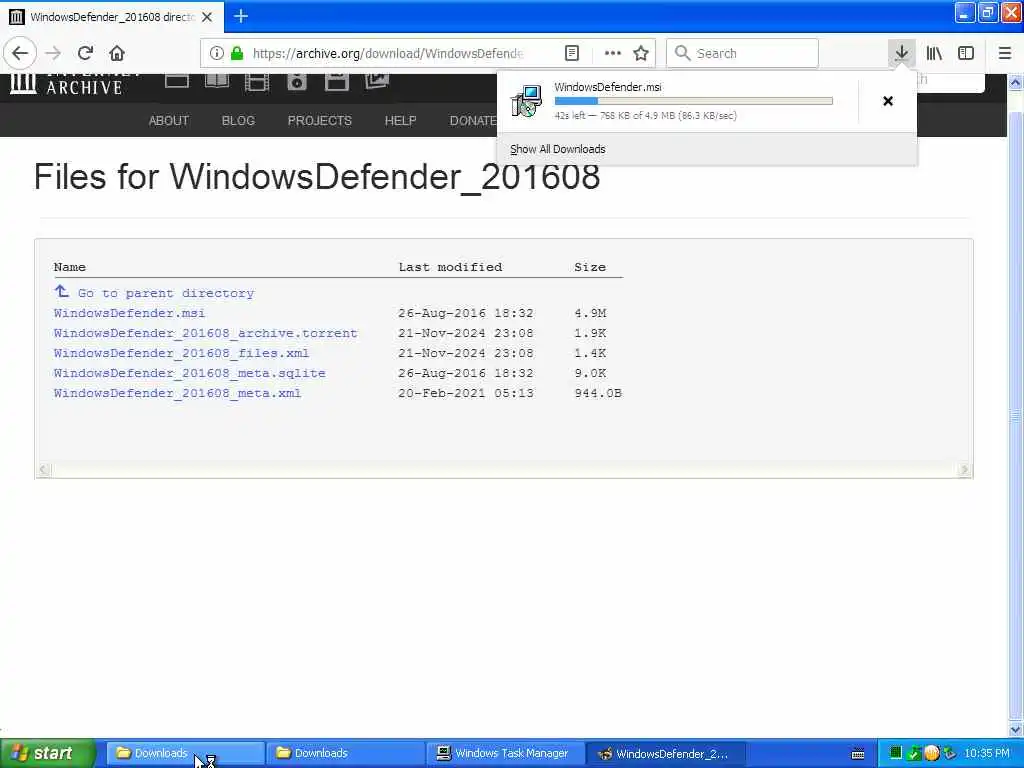Click the orange round tray icon
Viewport: 1024px width, 768px height.
(932, 753)
